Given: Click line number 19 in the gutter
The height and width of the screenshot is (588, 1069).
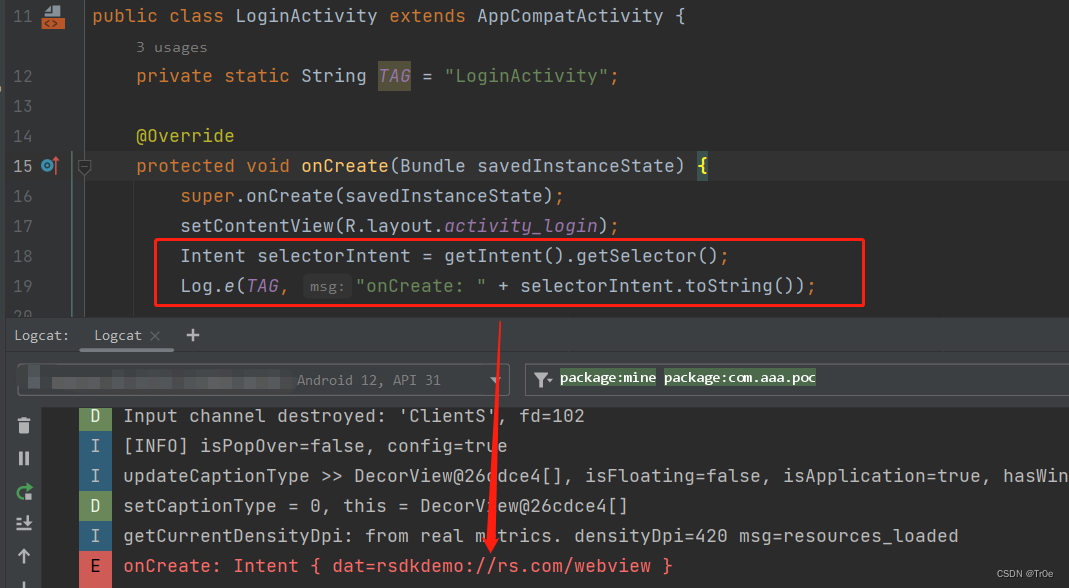Looking at the screenshot, I should [x=22, y=286].
